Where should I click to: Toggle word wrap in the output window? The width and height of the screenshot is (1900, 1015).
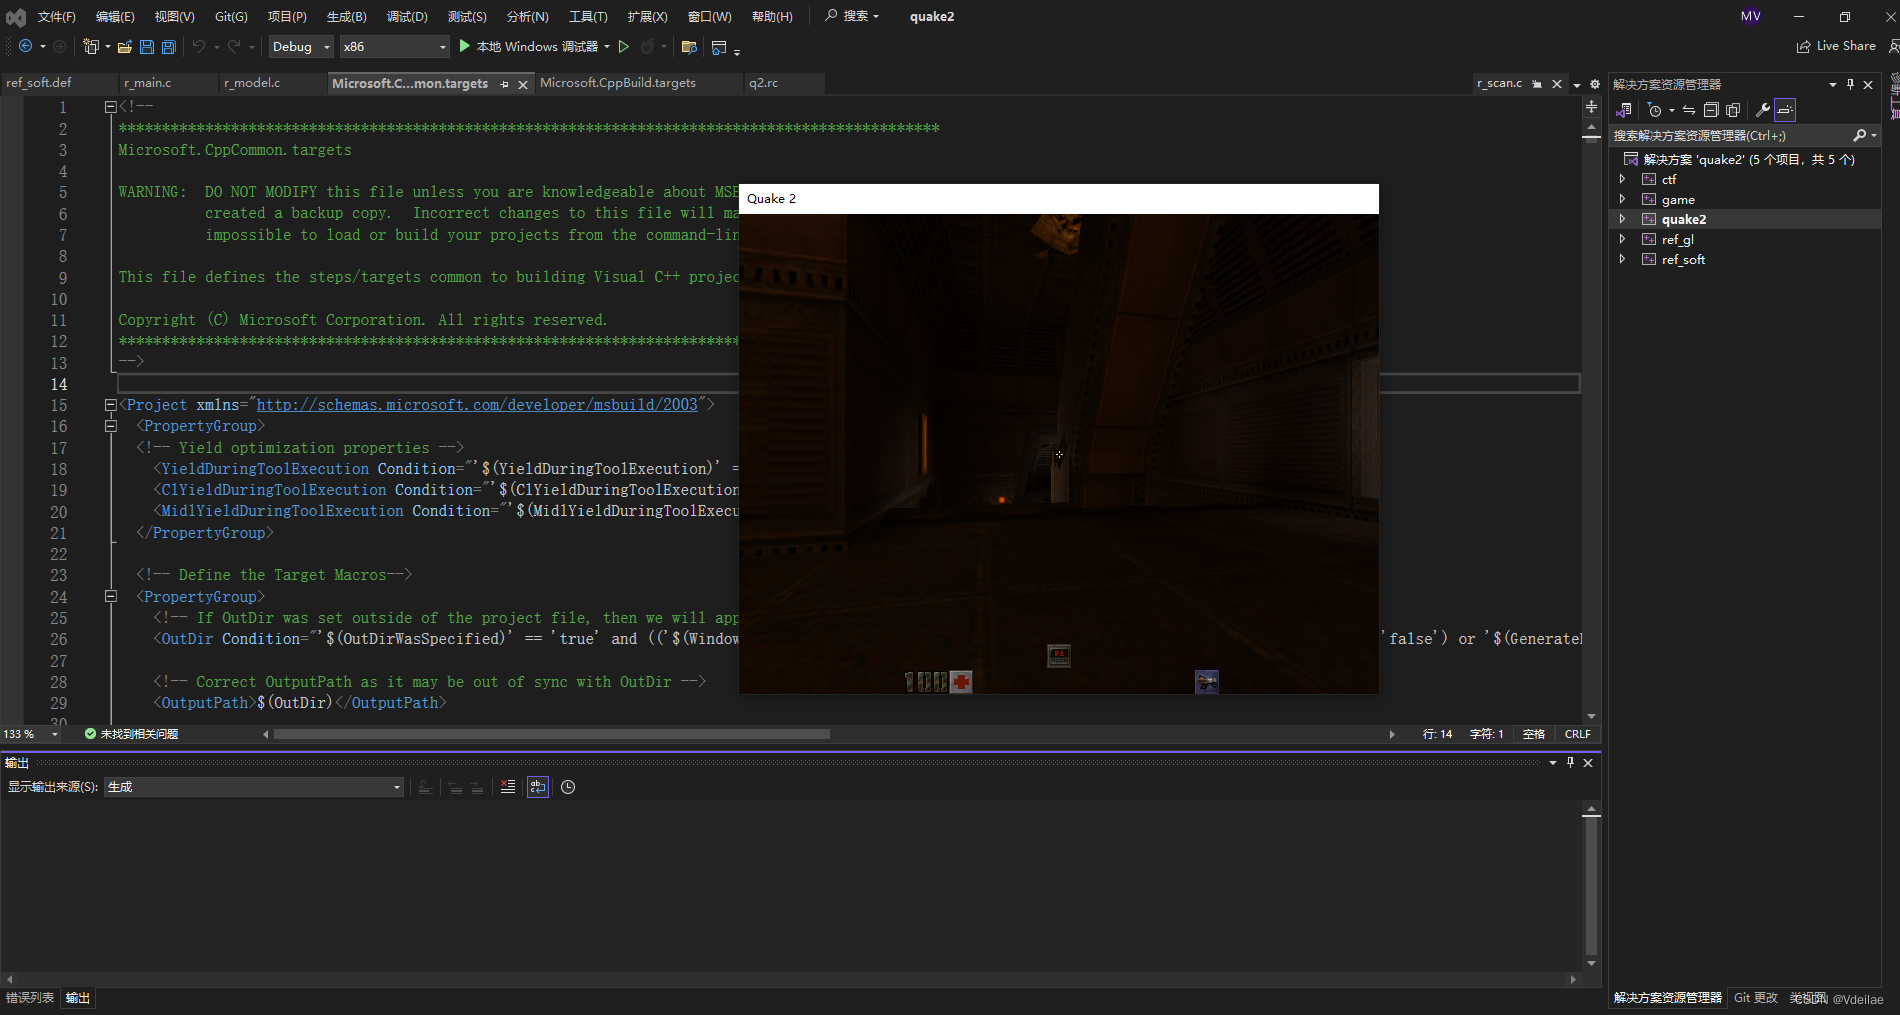(x=538, y=787)
